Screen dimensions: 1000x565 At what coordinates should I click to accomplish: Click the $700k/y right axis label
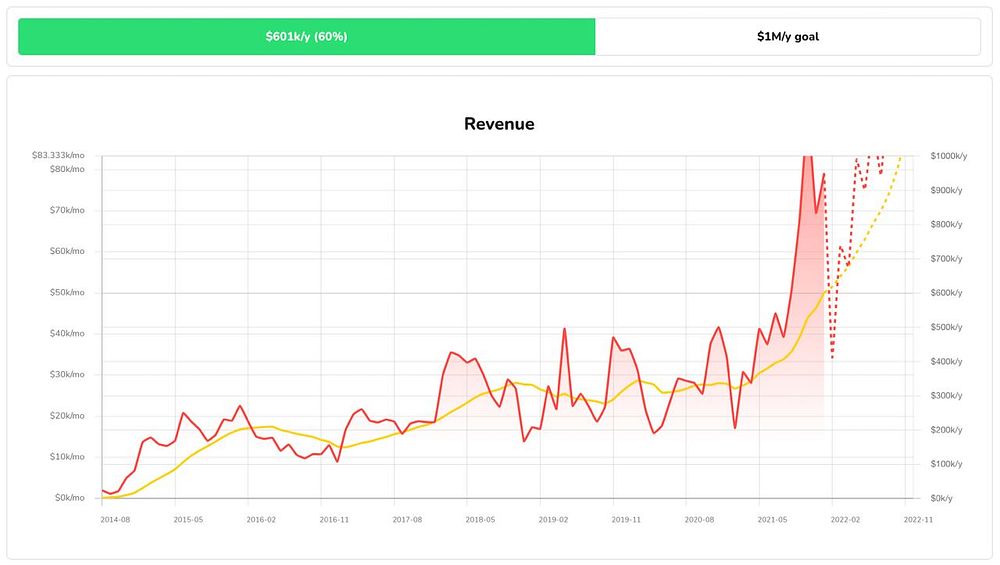(x=946, y=258)
